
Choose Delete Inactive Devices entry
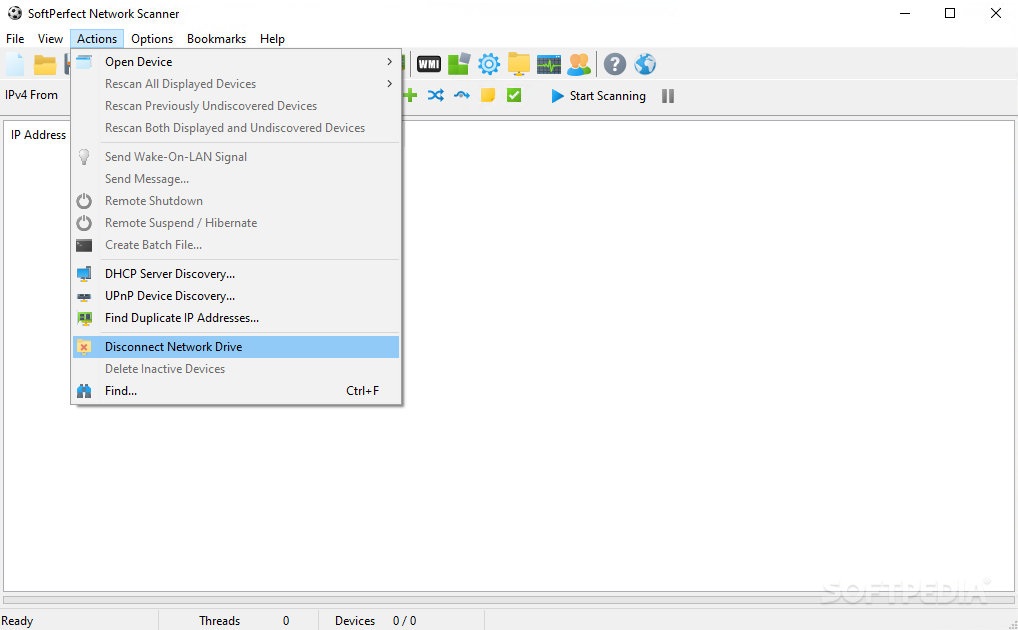point(236,369)
